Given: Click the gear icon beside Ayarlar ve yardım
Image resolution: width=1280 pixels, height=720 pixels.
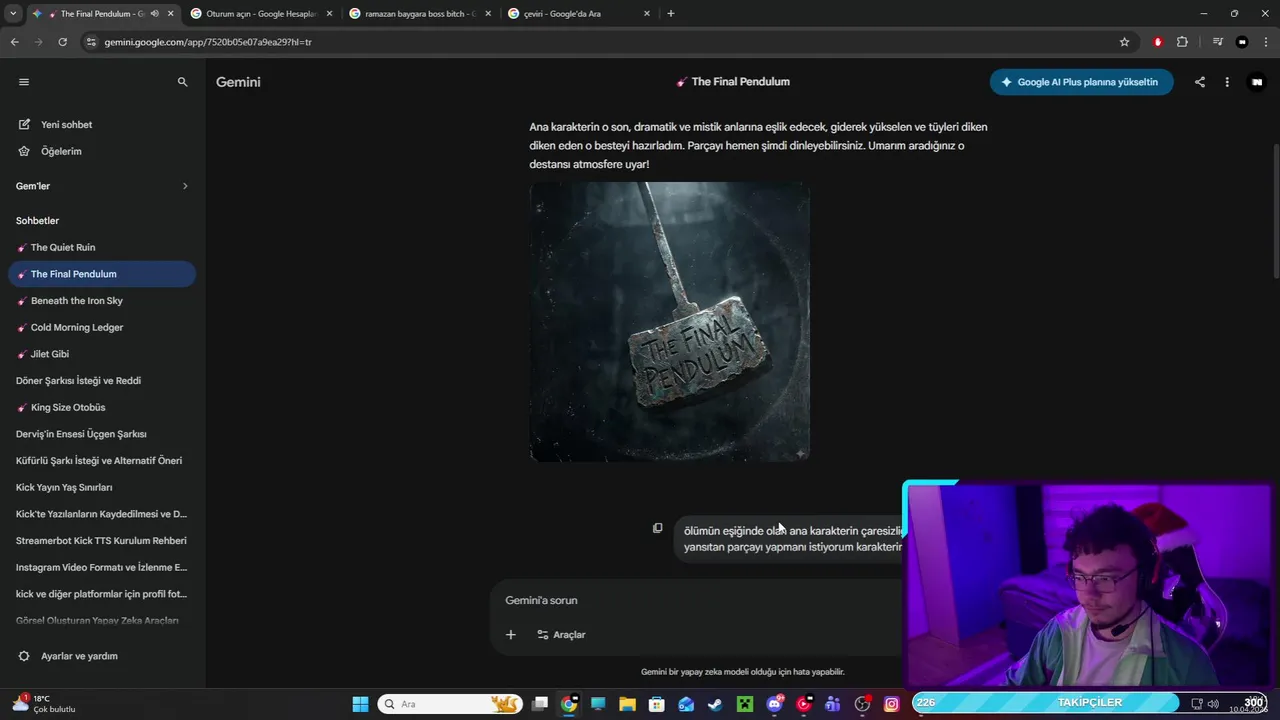Looking at the screenshot, I should (24, 656).
